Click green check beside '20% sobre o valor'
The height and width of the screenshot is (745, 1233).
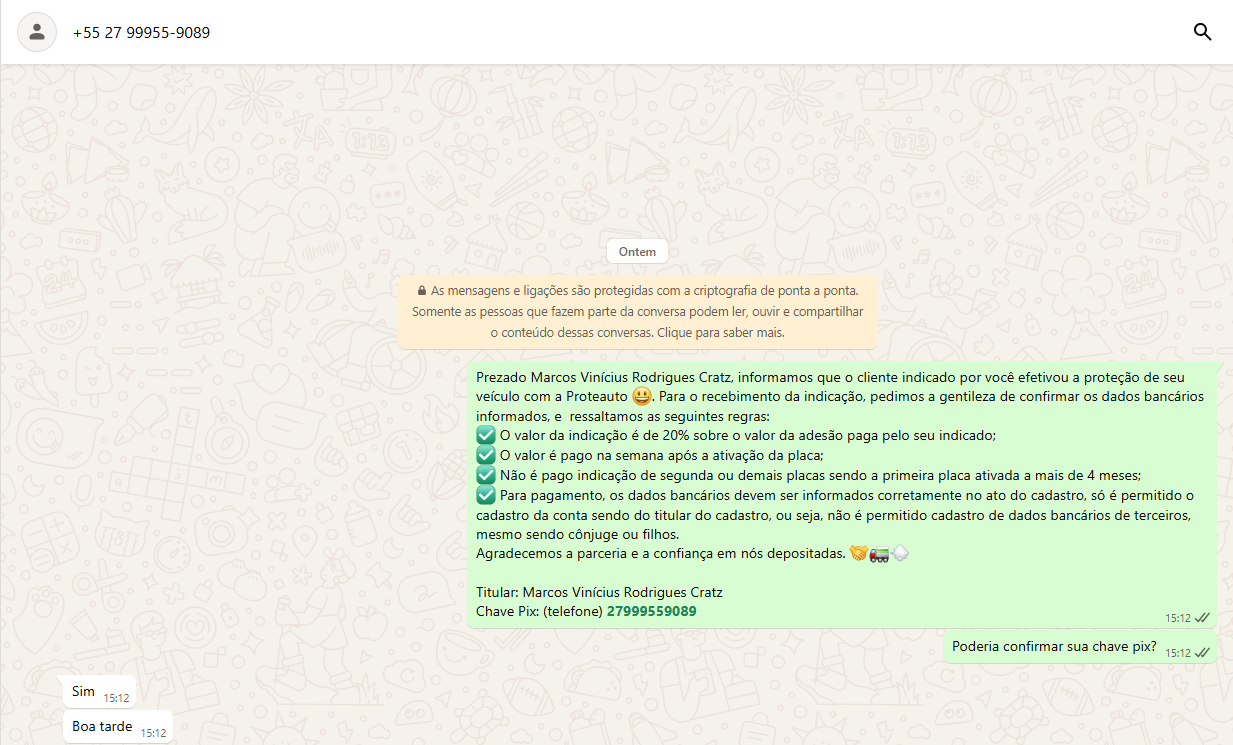click(x=486, y=435)
